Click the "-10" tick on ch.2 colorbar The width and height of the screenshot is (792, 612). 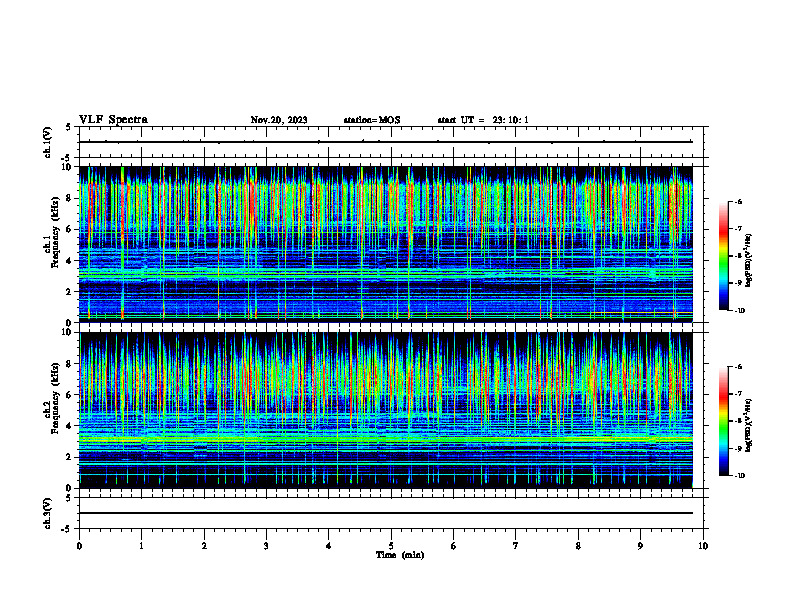(739, 475)
